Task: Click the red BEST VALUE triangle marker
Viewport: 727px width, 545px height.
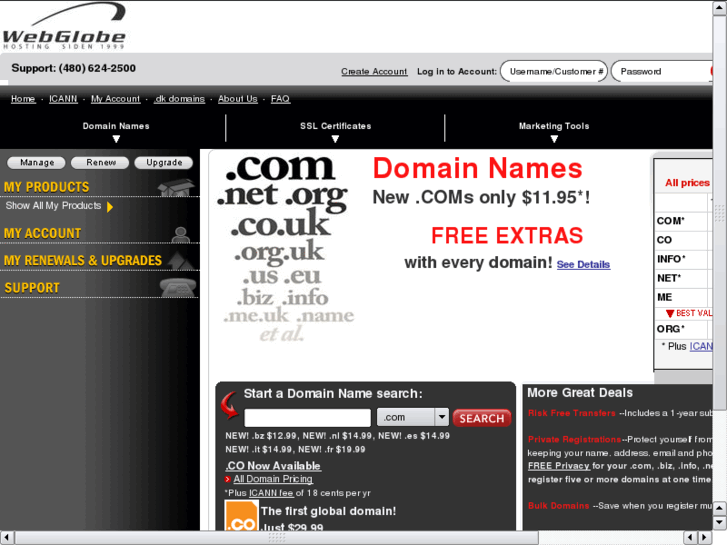Action: [670, 314]
